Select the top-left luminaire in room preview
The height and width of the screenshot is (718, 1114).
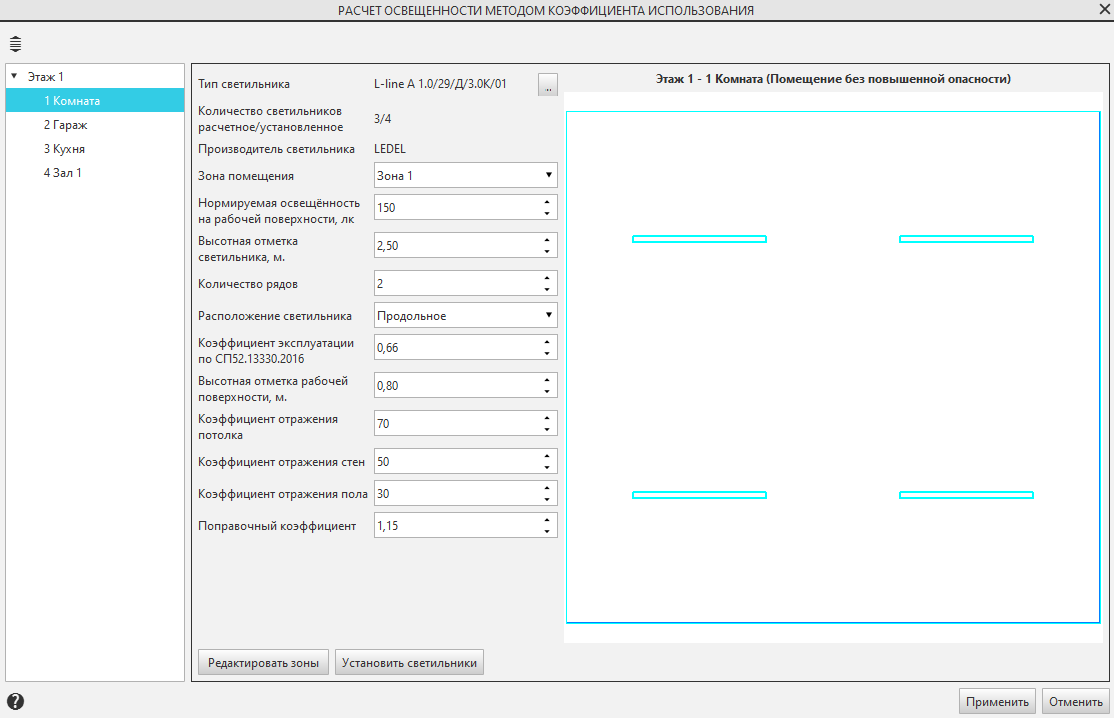click(699, 239)
